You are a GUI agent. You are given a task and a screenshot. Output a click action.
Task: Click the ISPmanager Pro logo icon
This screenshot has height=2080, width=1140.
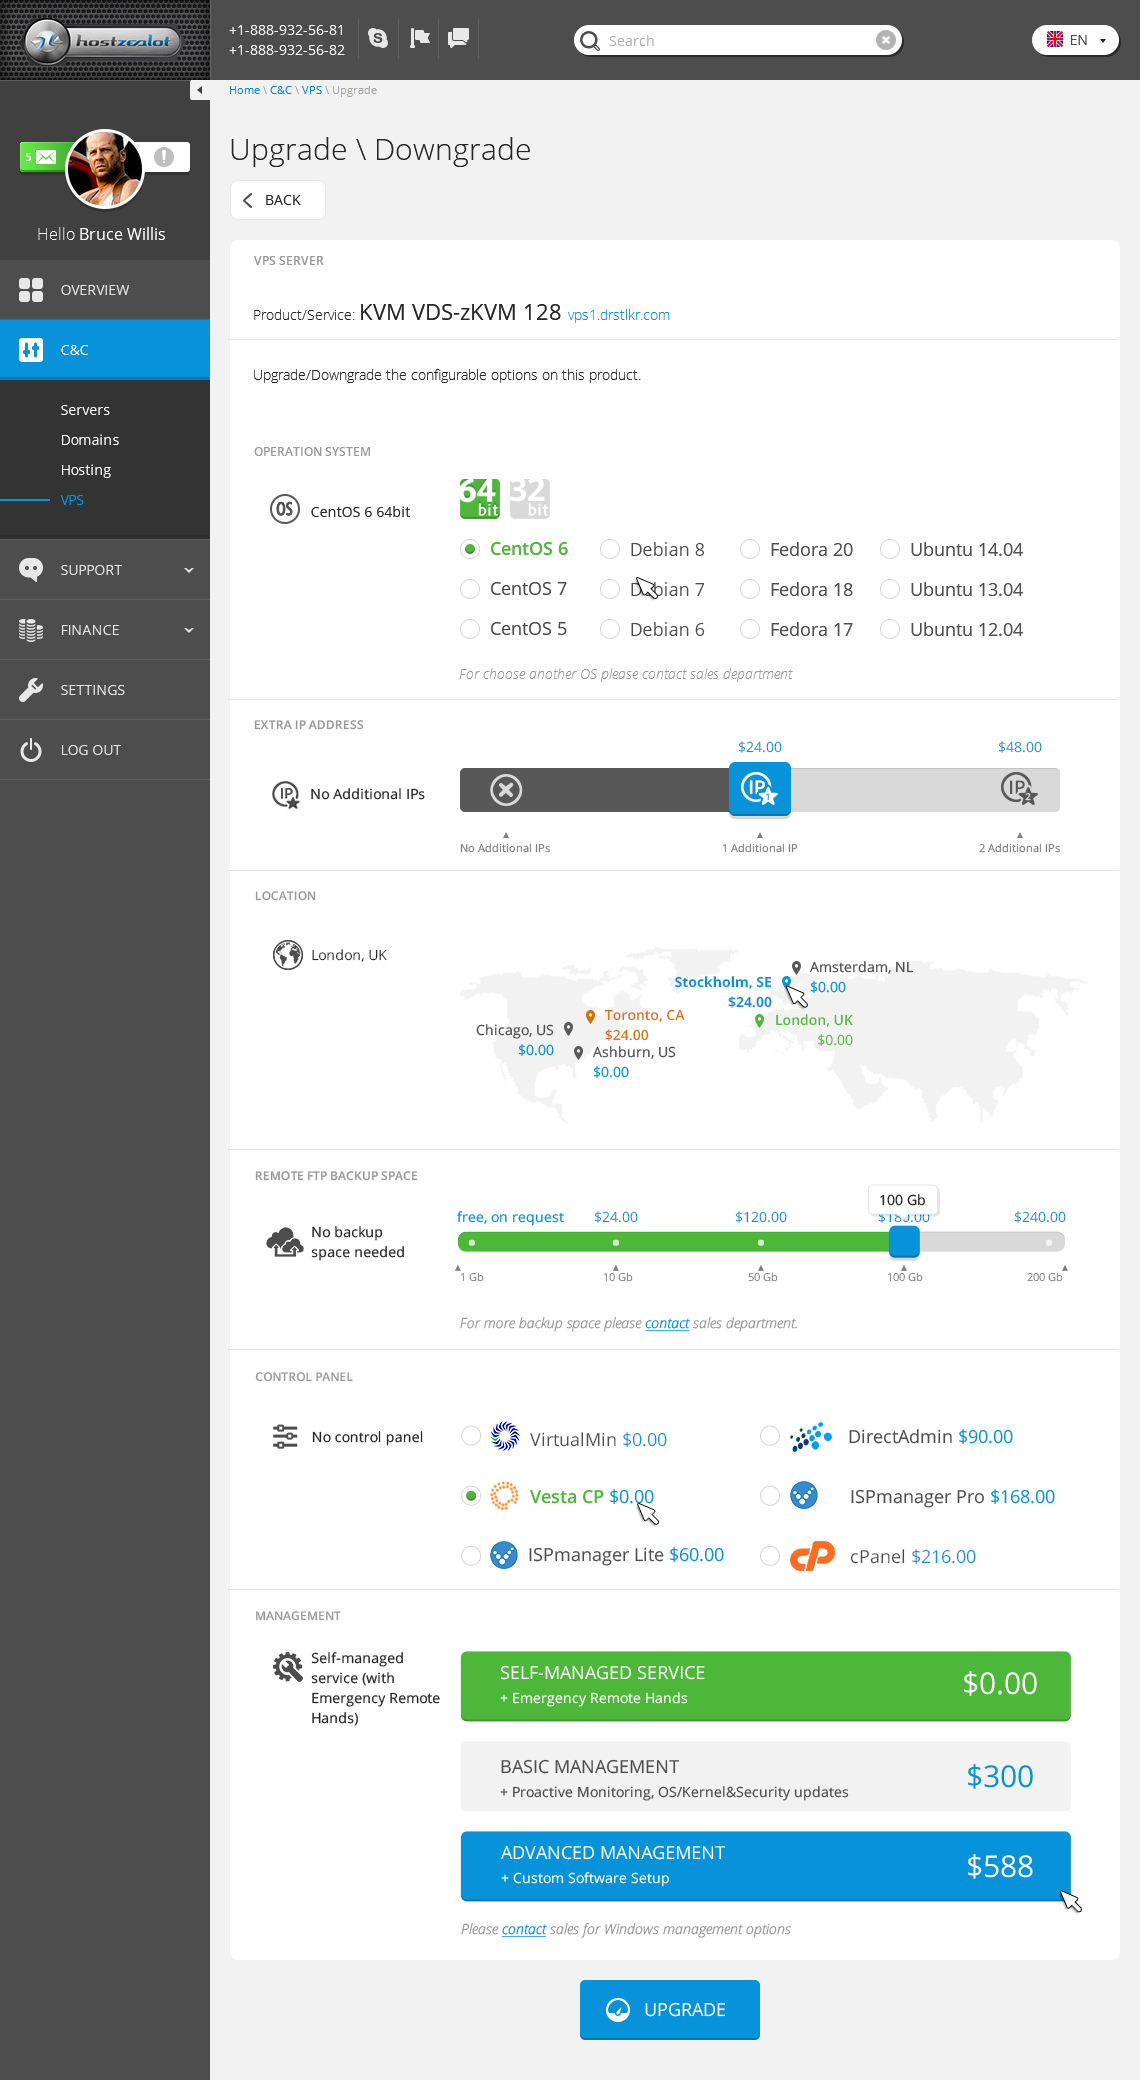click(x=804, y=1496)
